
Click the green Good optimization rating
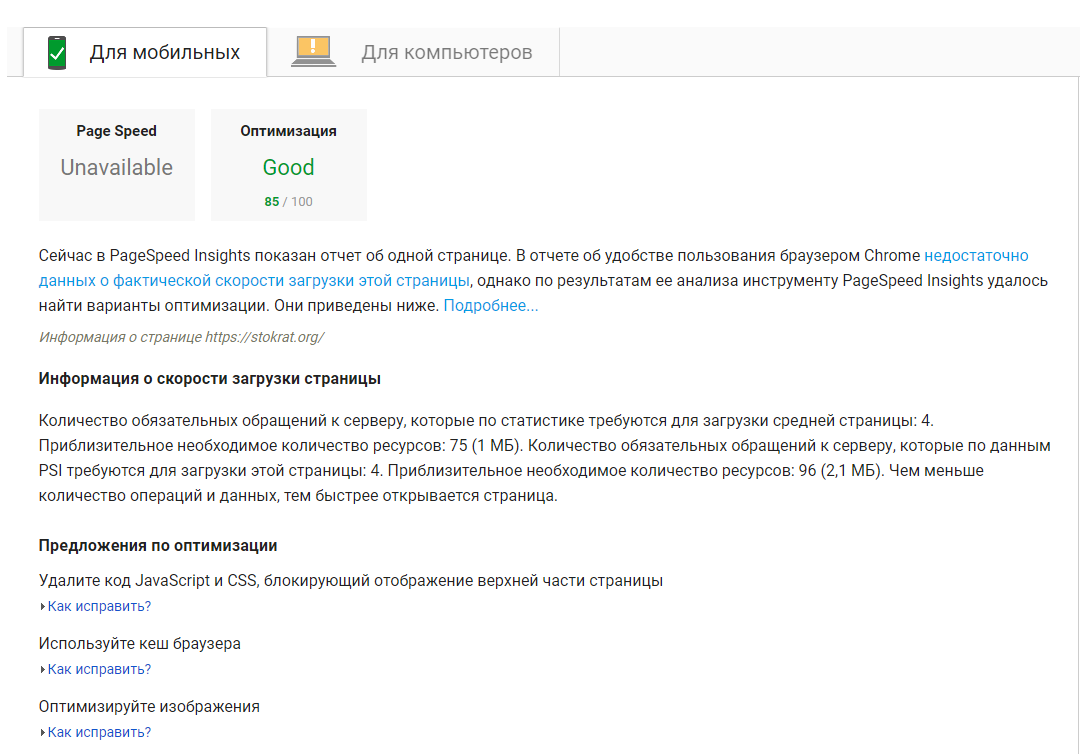coord(288,167)
